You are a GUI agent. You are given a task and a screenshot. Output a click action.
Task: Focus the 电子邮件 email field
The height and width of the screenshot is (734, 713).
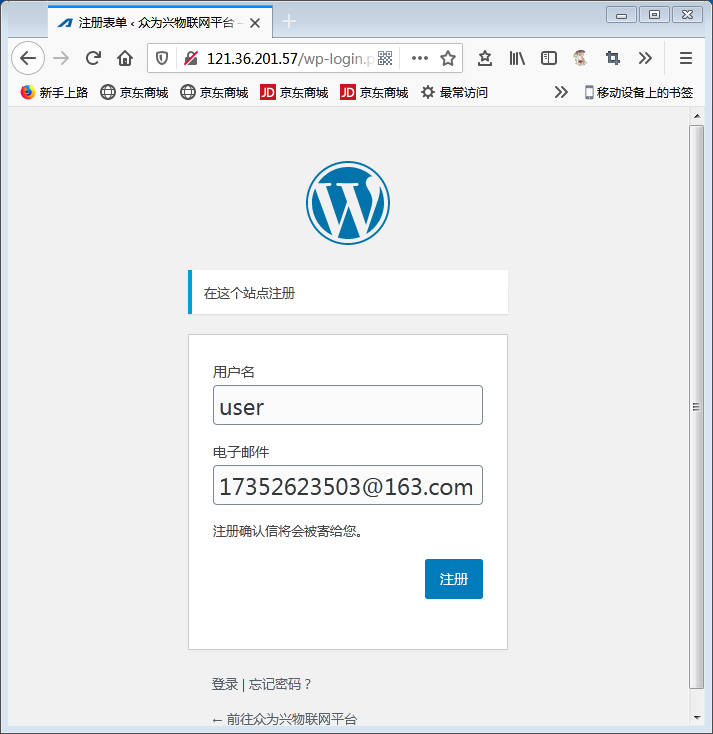348,485
